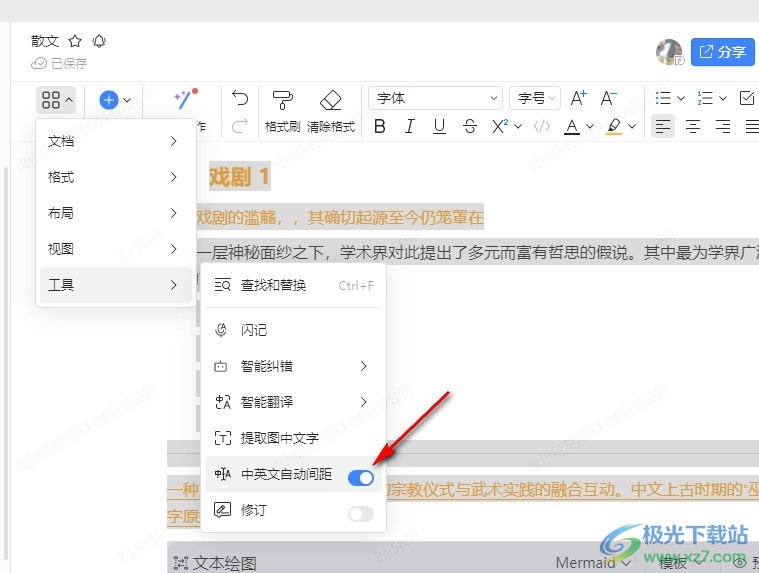Redo the last undone action
The image size is (759, 573).
[240, 126]
